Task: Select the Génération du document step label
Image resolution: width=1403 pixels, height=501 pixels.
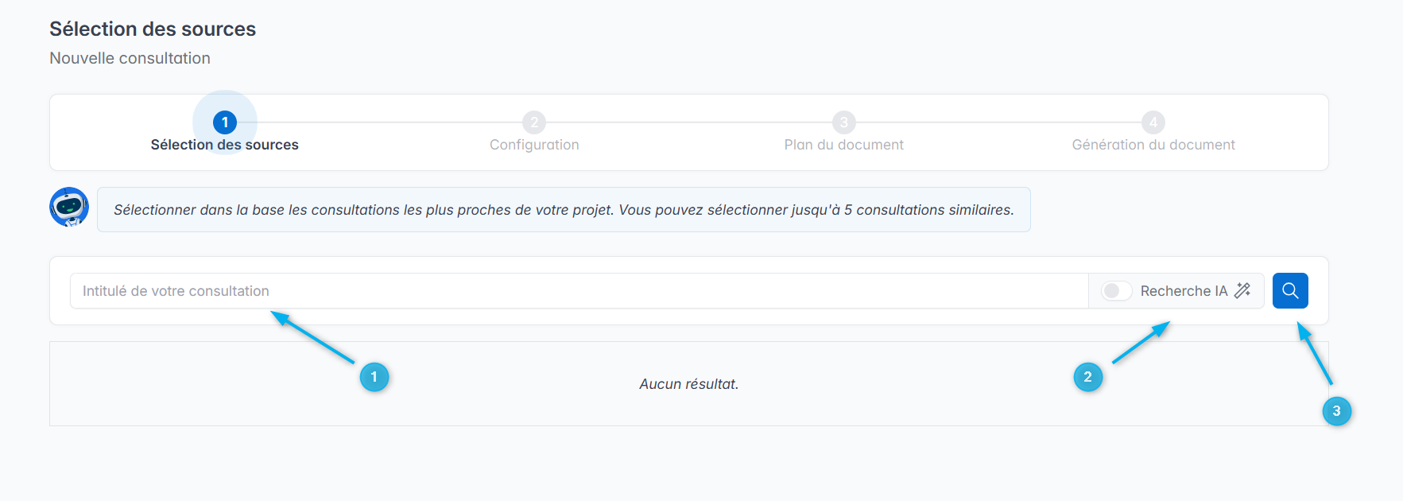Action: [x=1153, y=145]
